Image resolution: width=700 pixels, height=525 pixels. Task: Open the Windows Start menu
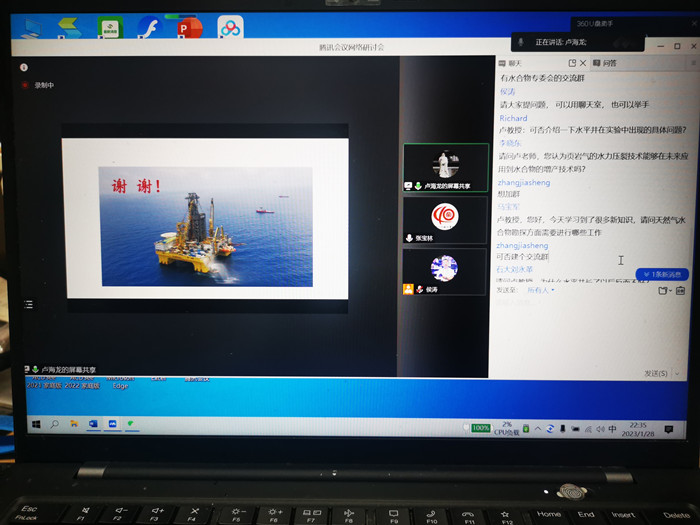(x=36, y=424)
